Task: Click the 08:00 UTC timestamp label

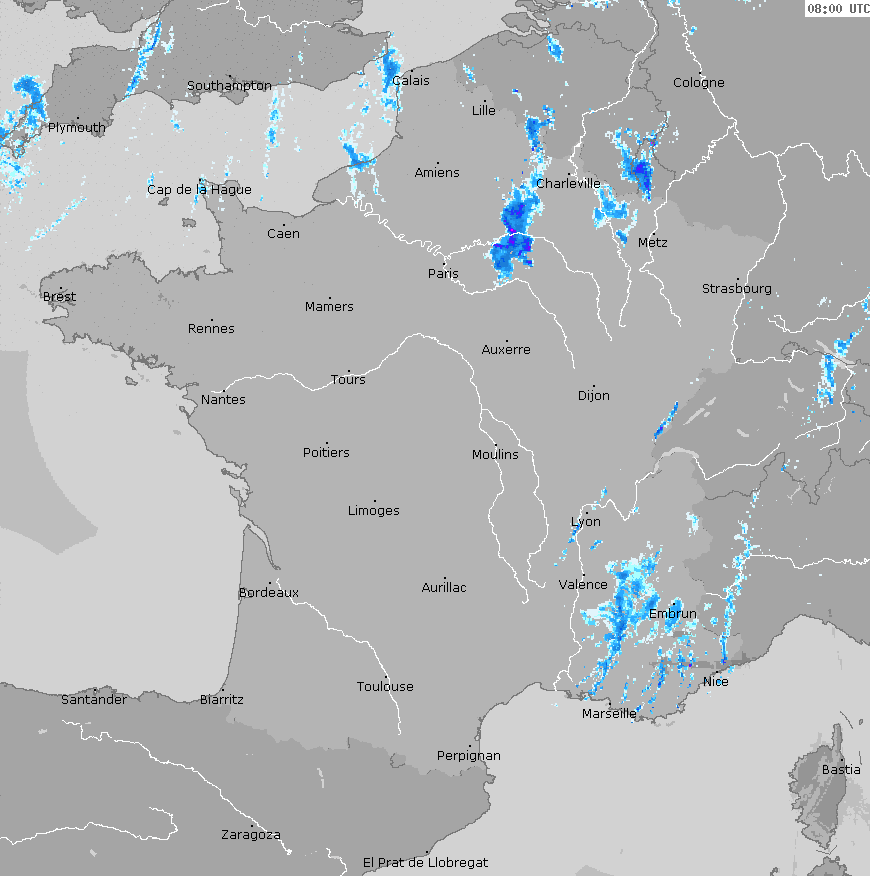Action: point(838,8)
